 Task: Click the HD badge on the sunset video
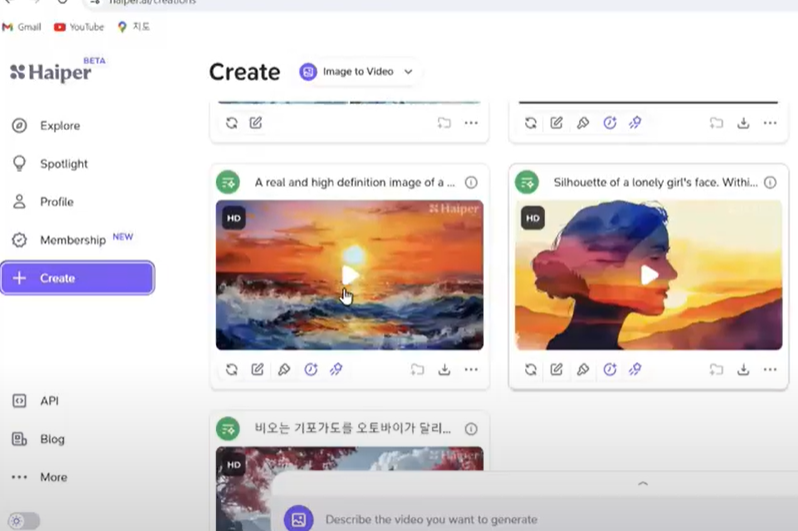pyautogui.click(x=234, y=218)
